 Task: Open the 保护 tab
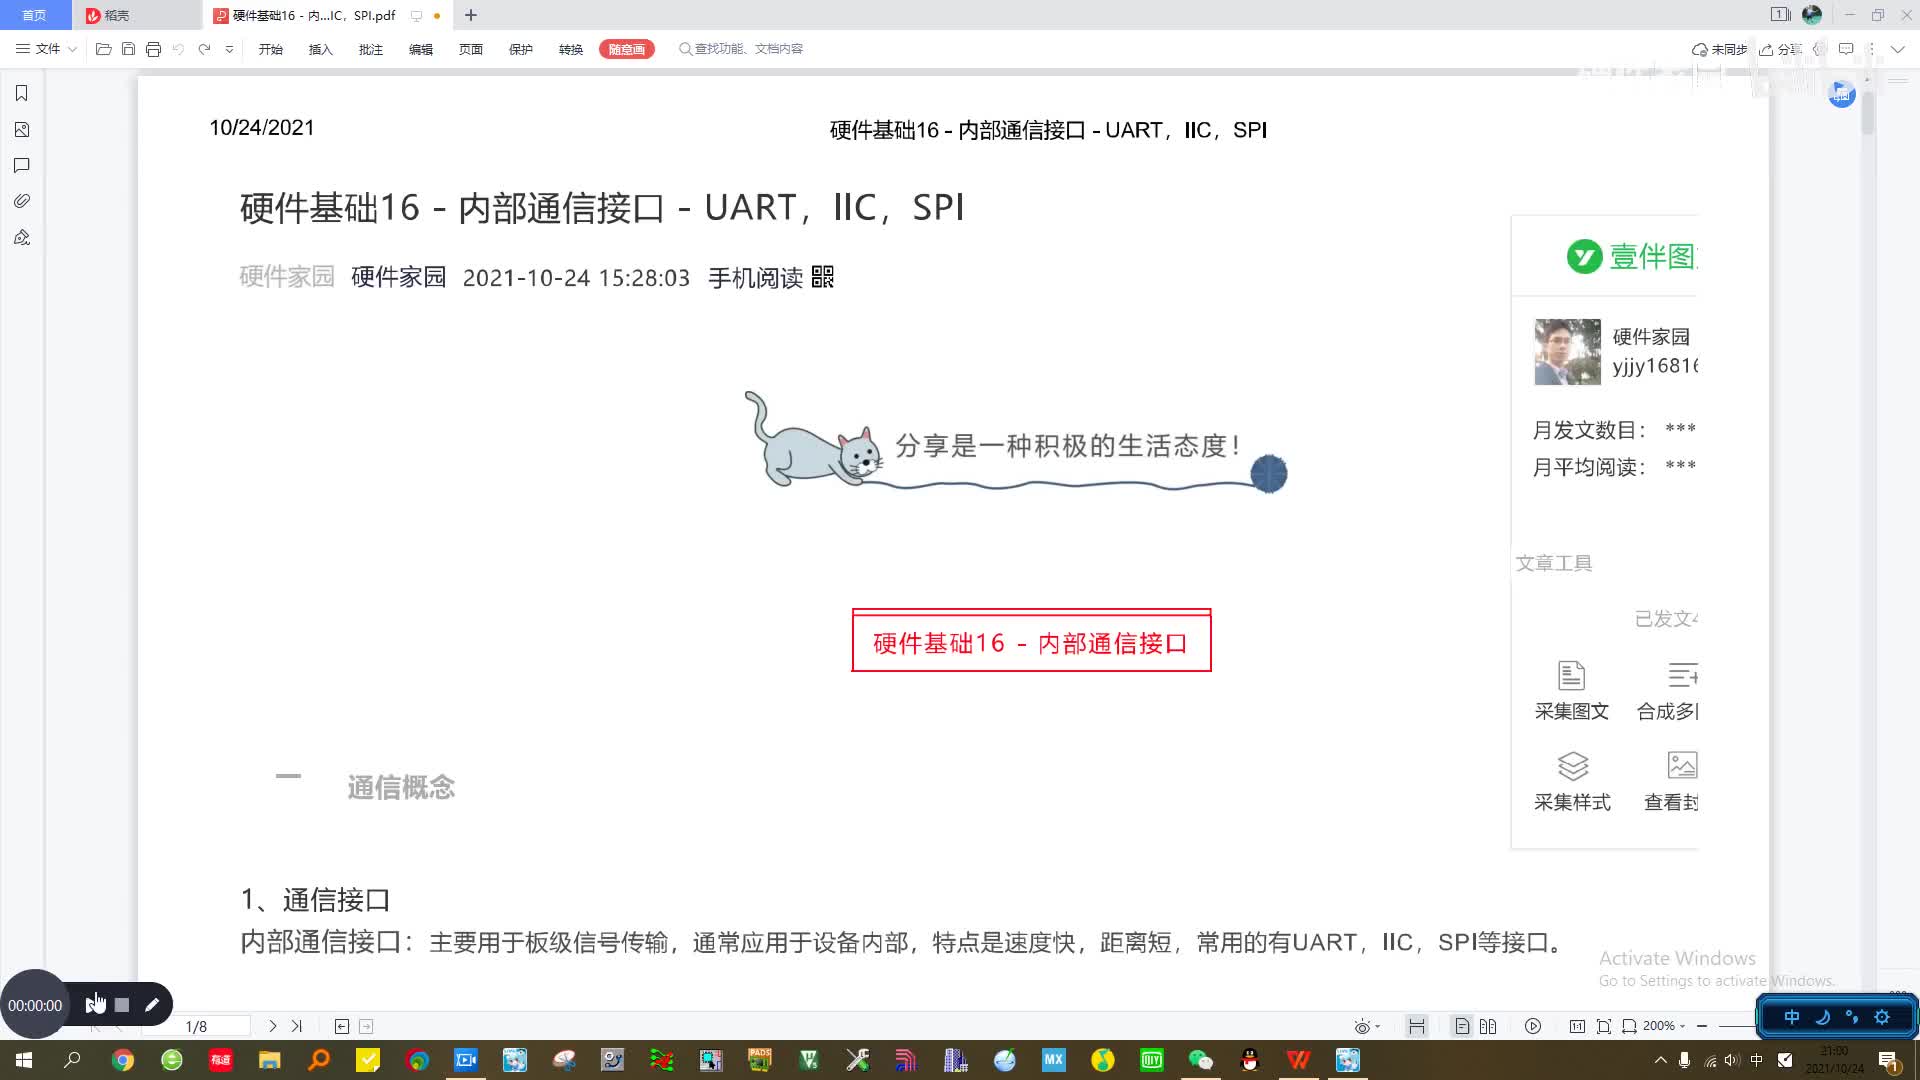520,49
